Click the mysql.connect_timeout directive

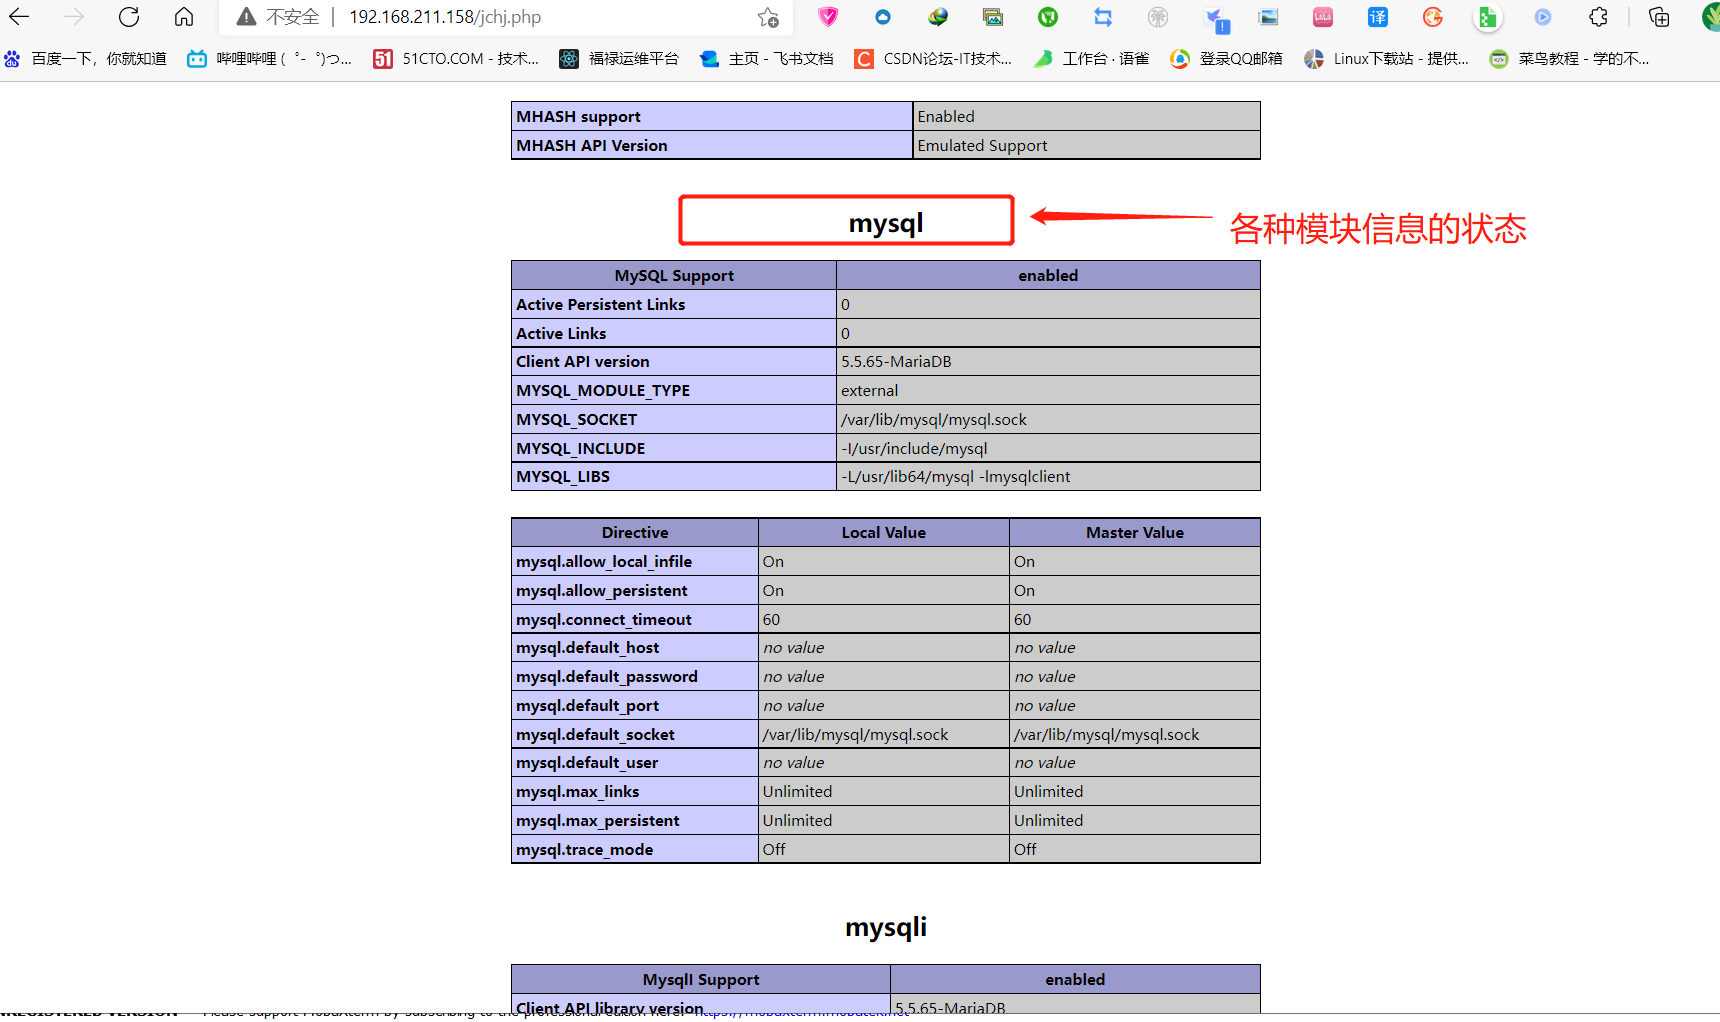pos(604,620)
